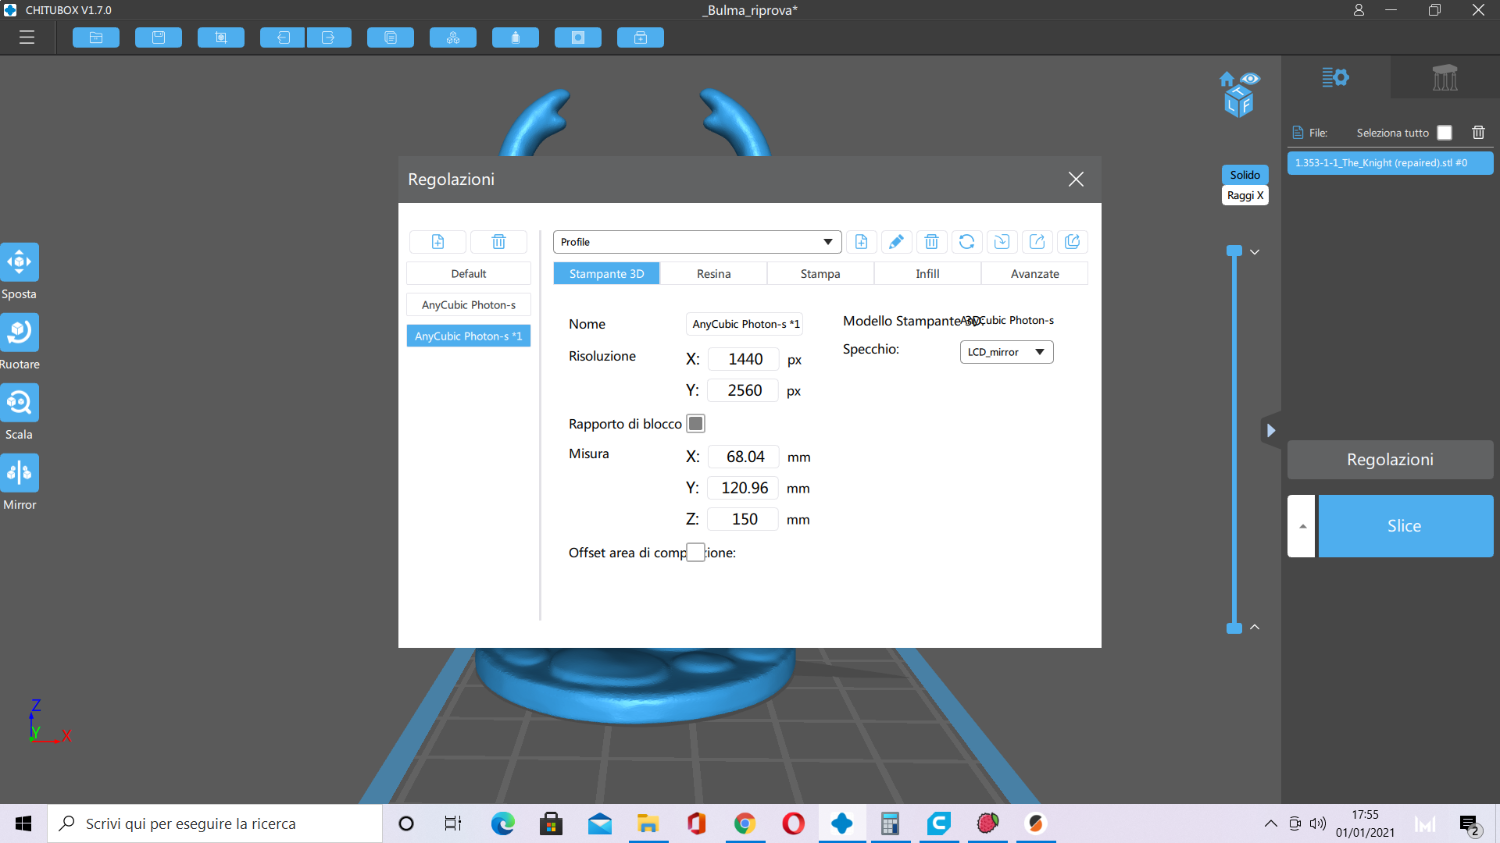
Task: Click the export profile icon
Action: click(x=1037, y=242)
